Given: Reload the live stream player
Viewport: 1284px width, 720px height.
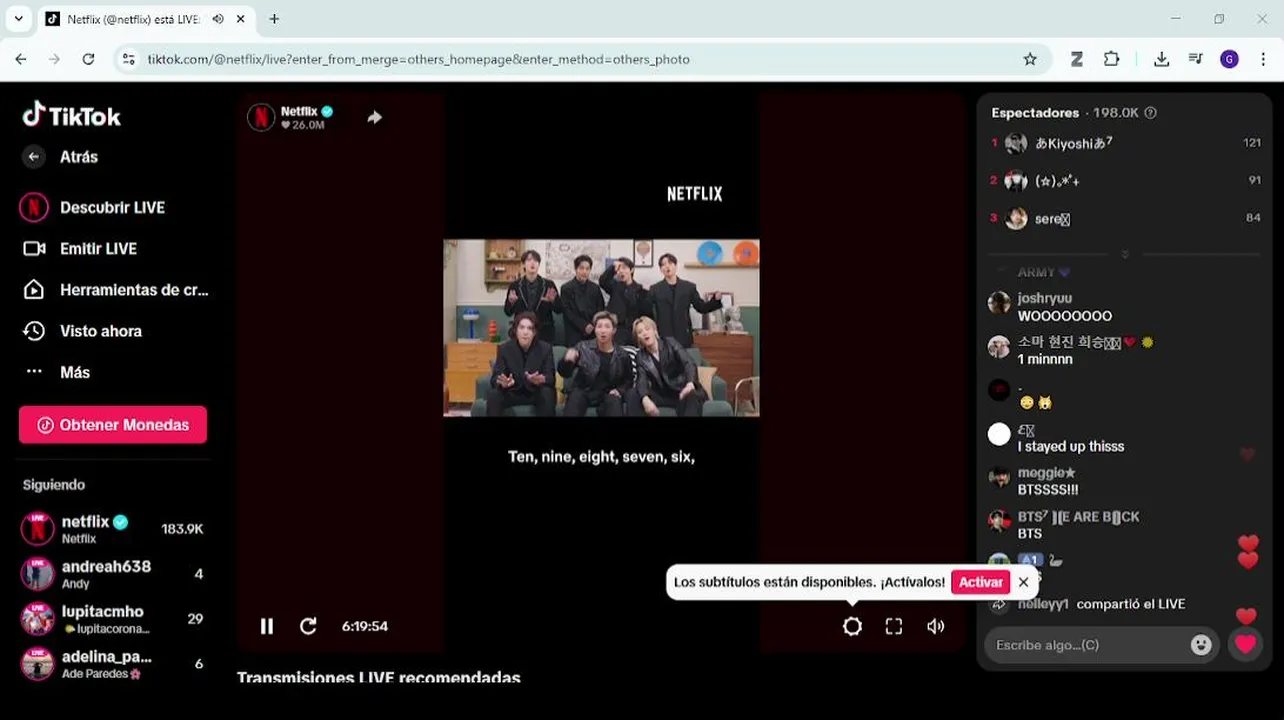Looking at the screenshot, I should [x=308, y=626].
